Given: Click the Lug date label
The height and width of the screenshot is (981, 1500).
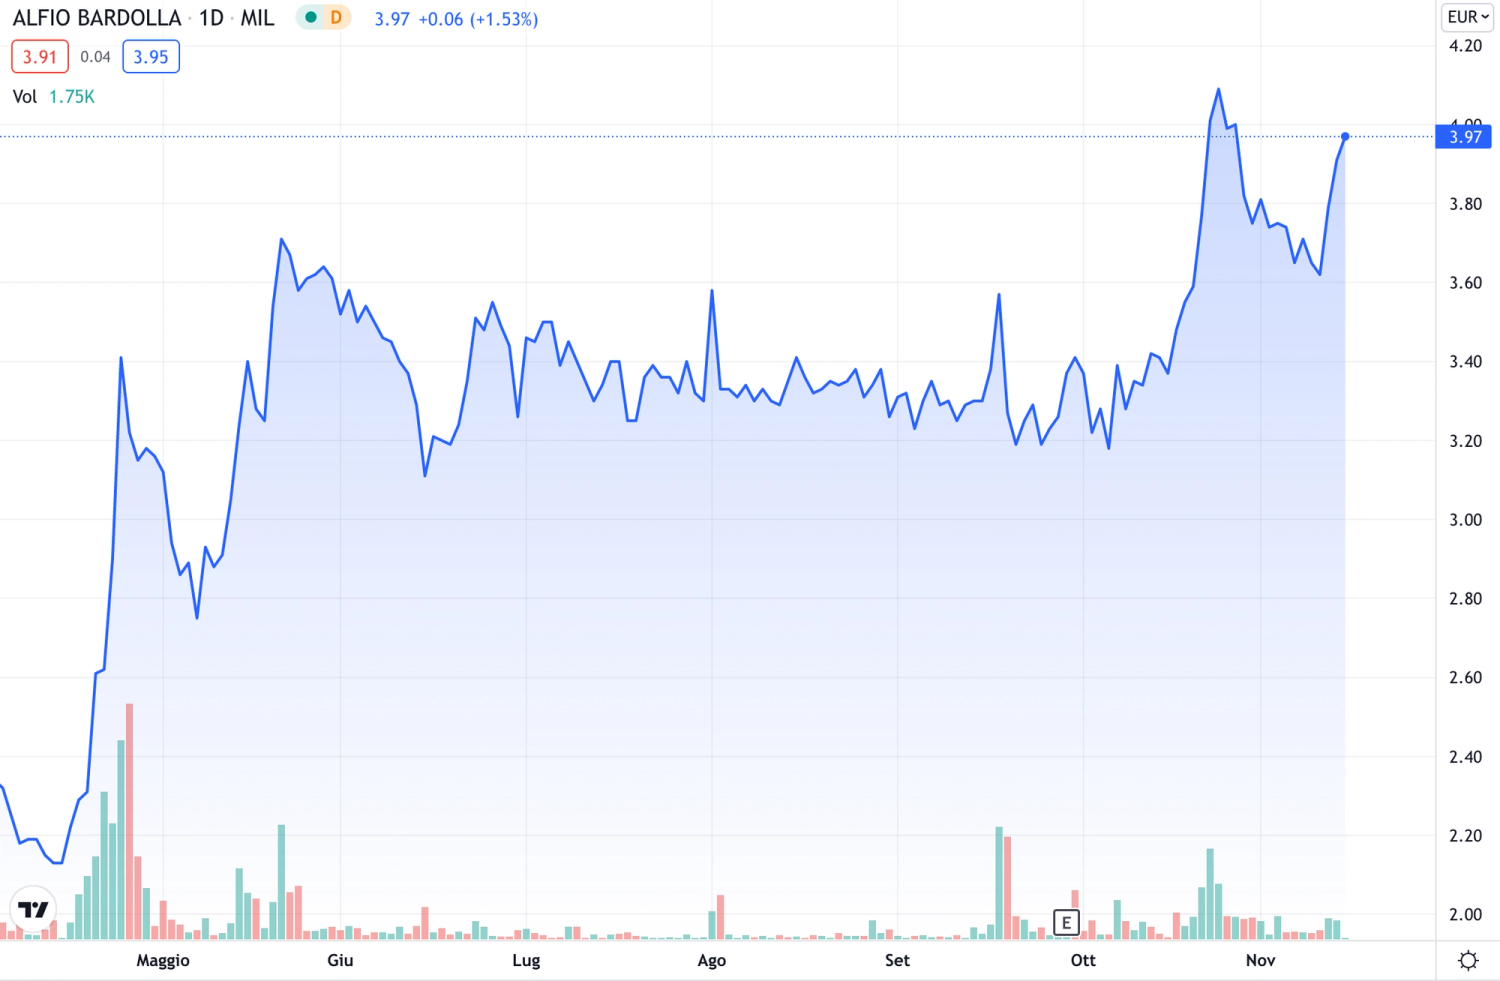Looking at the screenshot, I should point(526,960).
